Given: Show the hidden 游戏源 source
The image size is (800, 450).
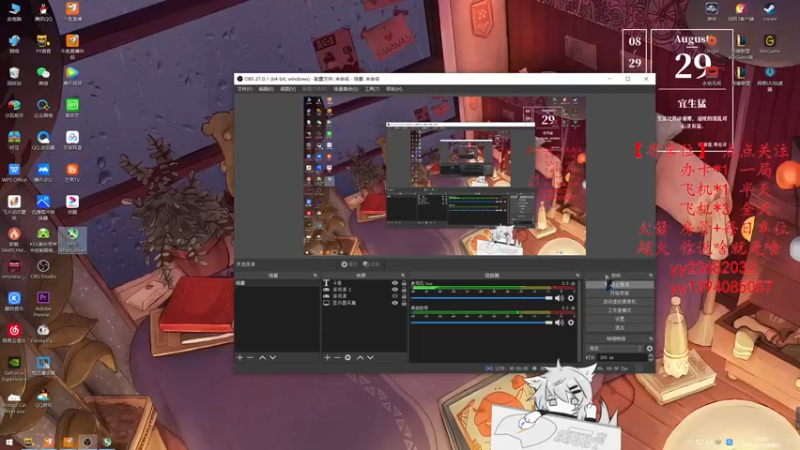Looking at the screenshot, I should [x=394, y=296].
